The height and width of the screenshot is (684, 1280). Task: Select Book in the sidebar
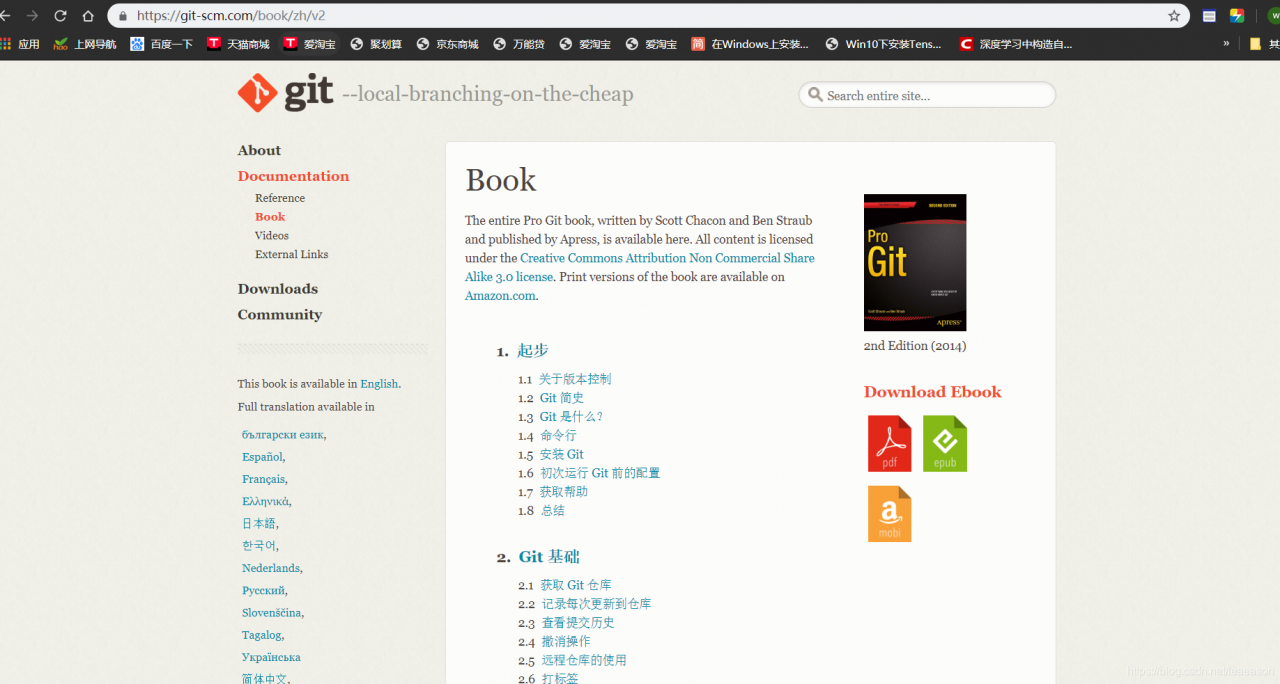coord(270,216)
